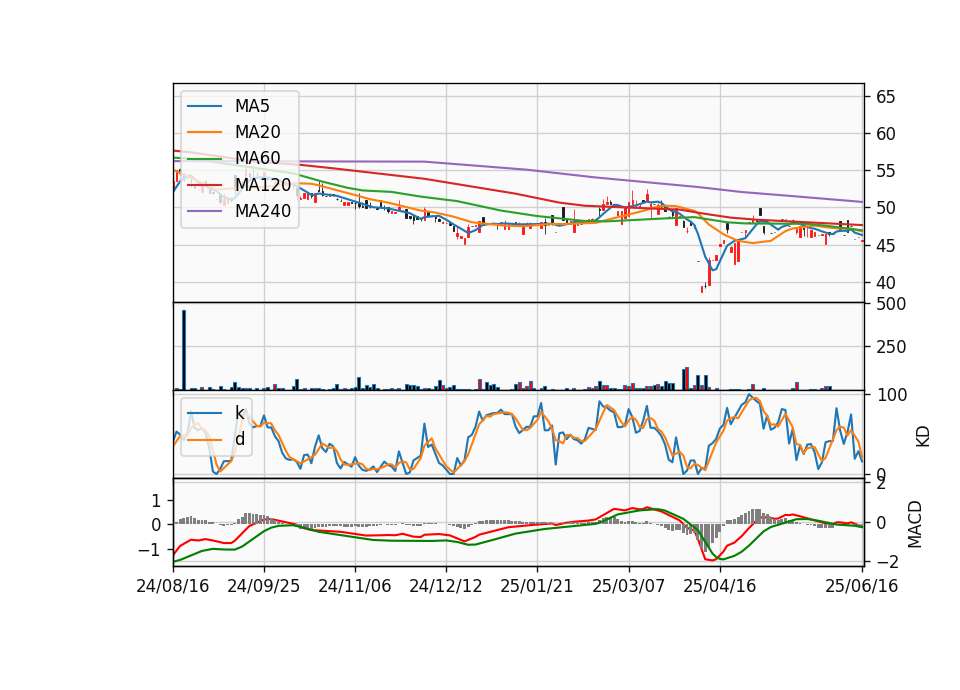This screenshot has height=690, width=960.
Task: Click the 60 price axis tick
Action: 885,134
